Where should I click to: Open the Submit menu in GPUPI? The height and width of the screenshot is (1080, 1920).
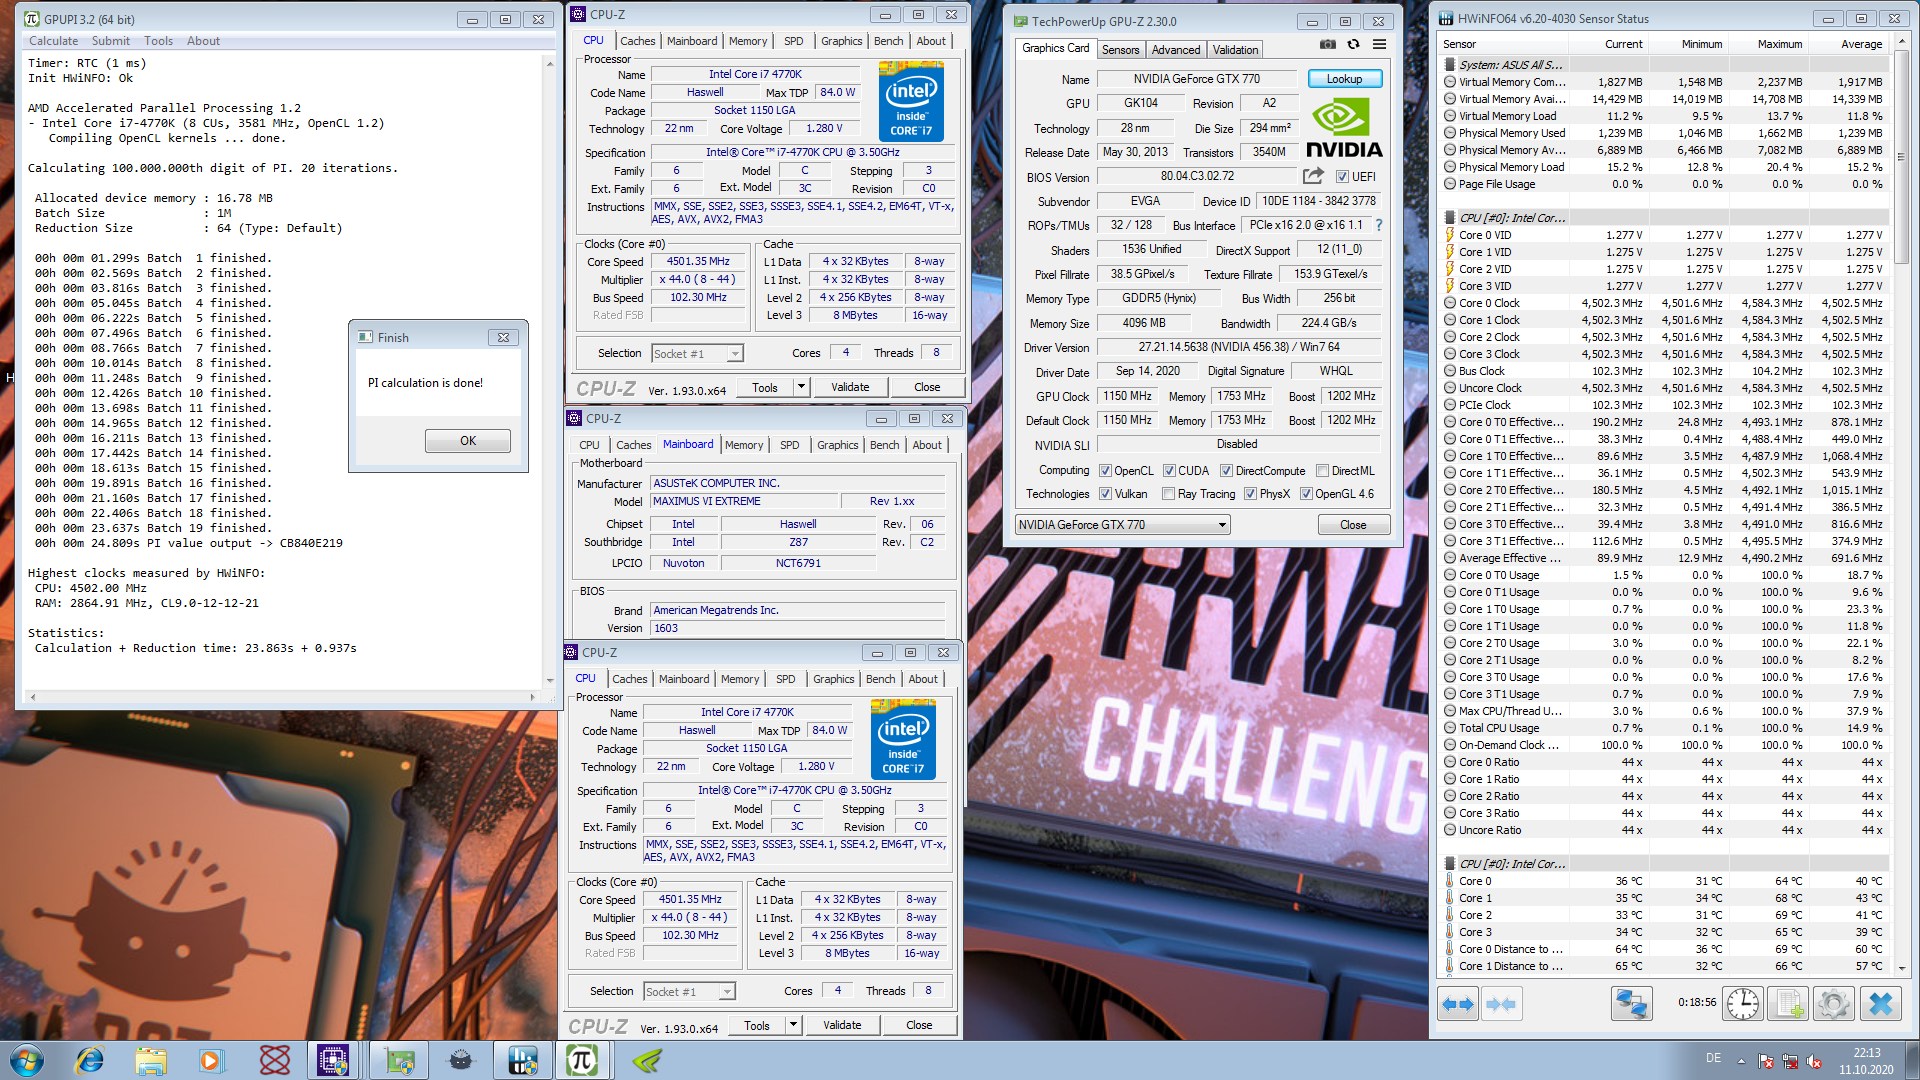point(111,41)
